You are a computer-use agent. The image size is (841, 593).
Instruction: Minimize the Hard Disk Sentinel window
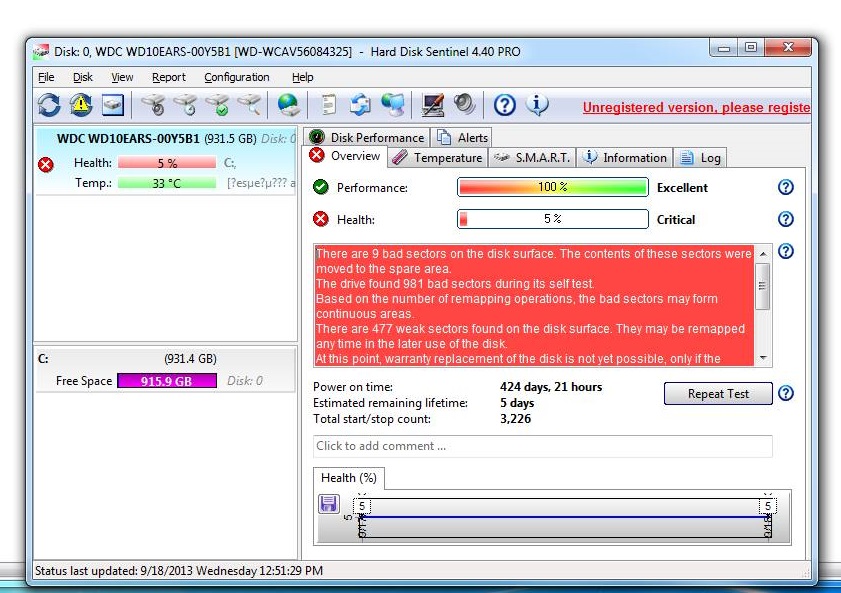(x=724, y=48)
